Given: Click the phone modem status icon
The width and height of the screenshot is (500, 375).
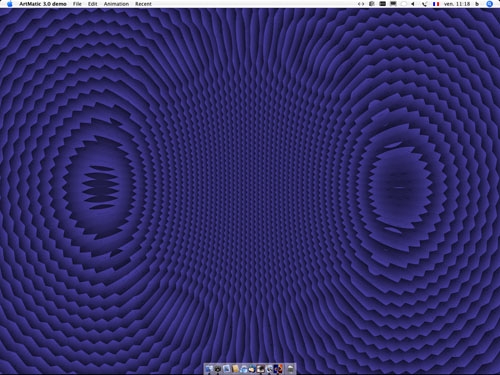Looking at the screenshot, I should pos(424,4).
